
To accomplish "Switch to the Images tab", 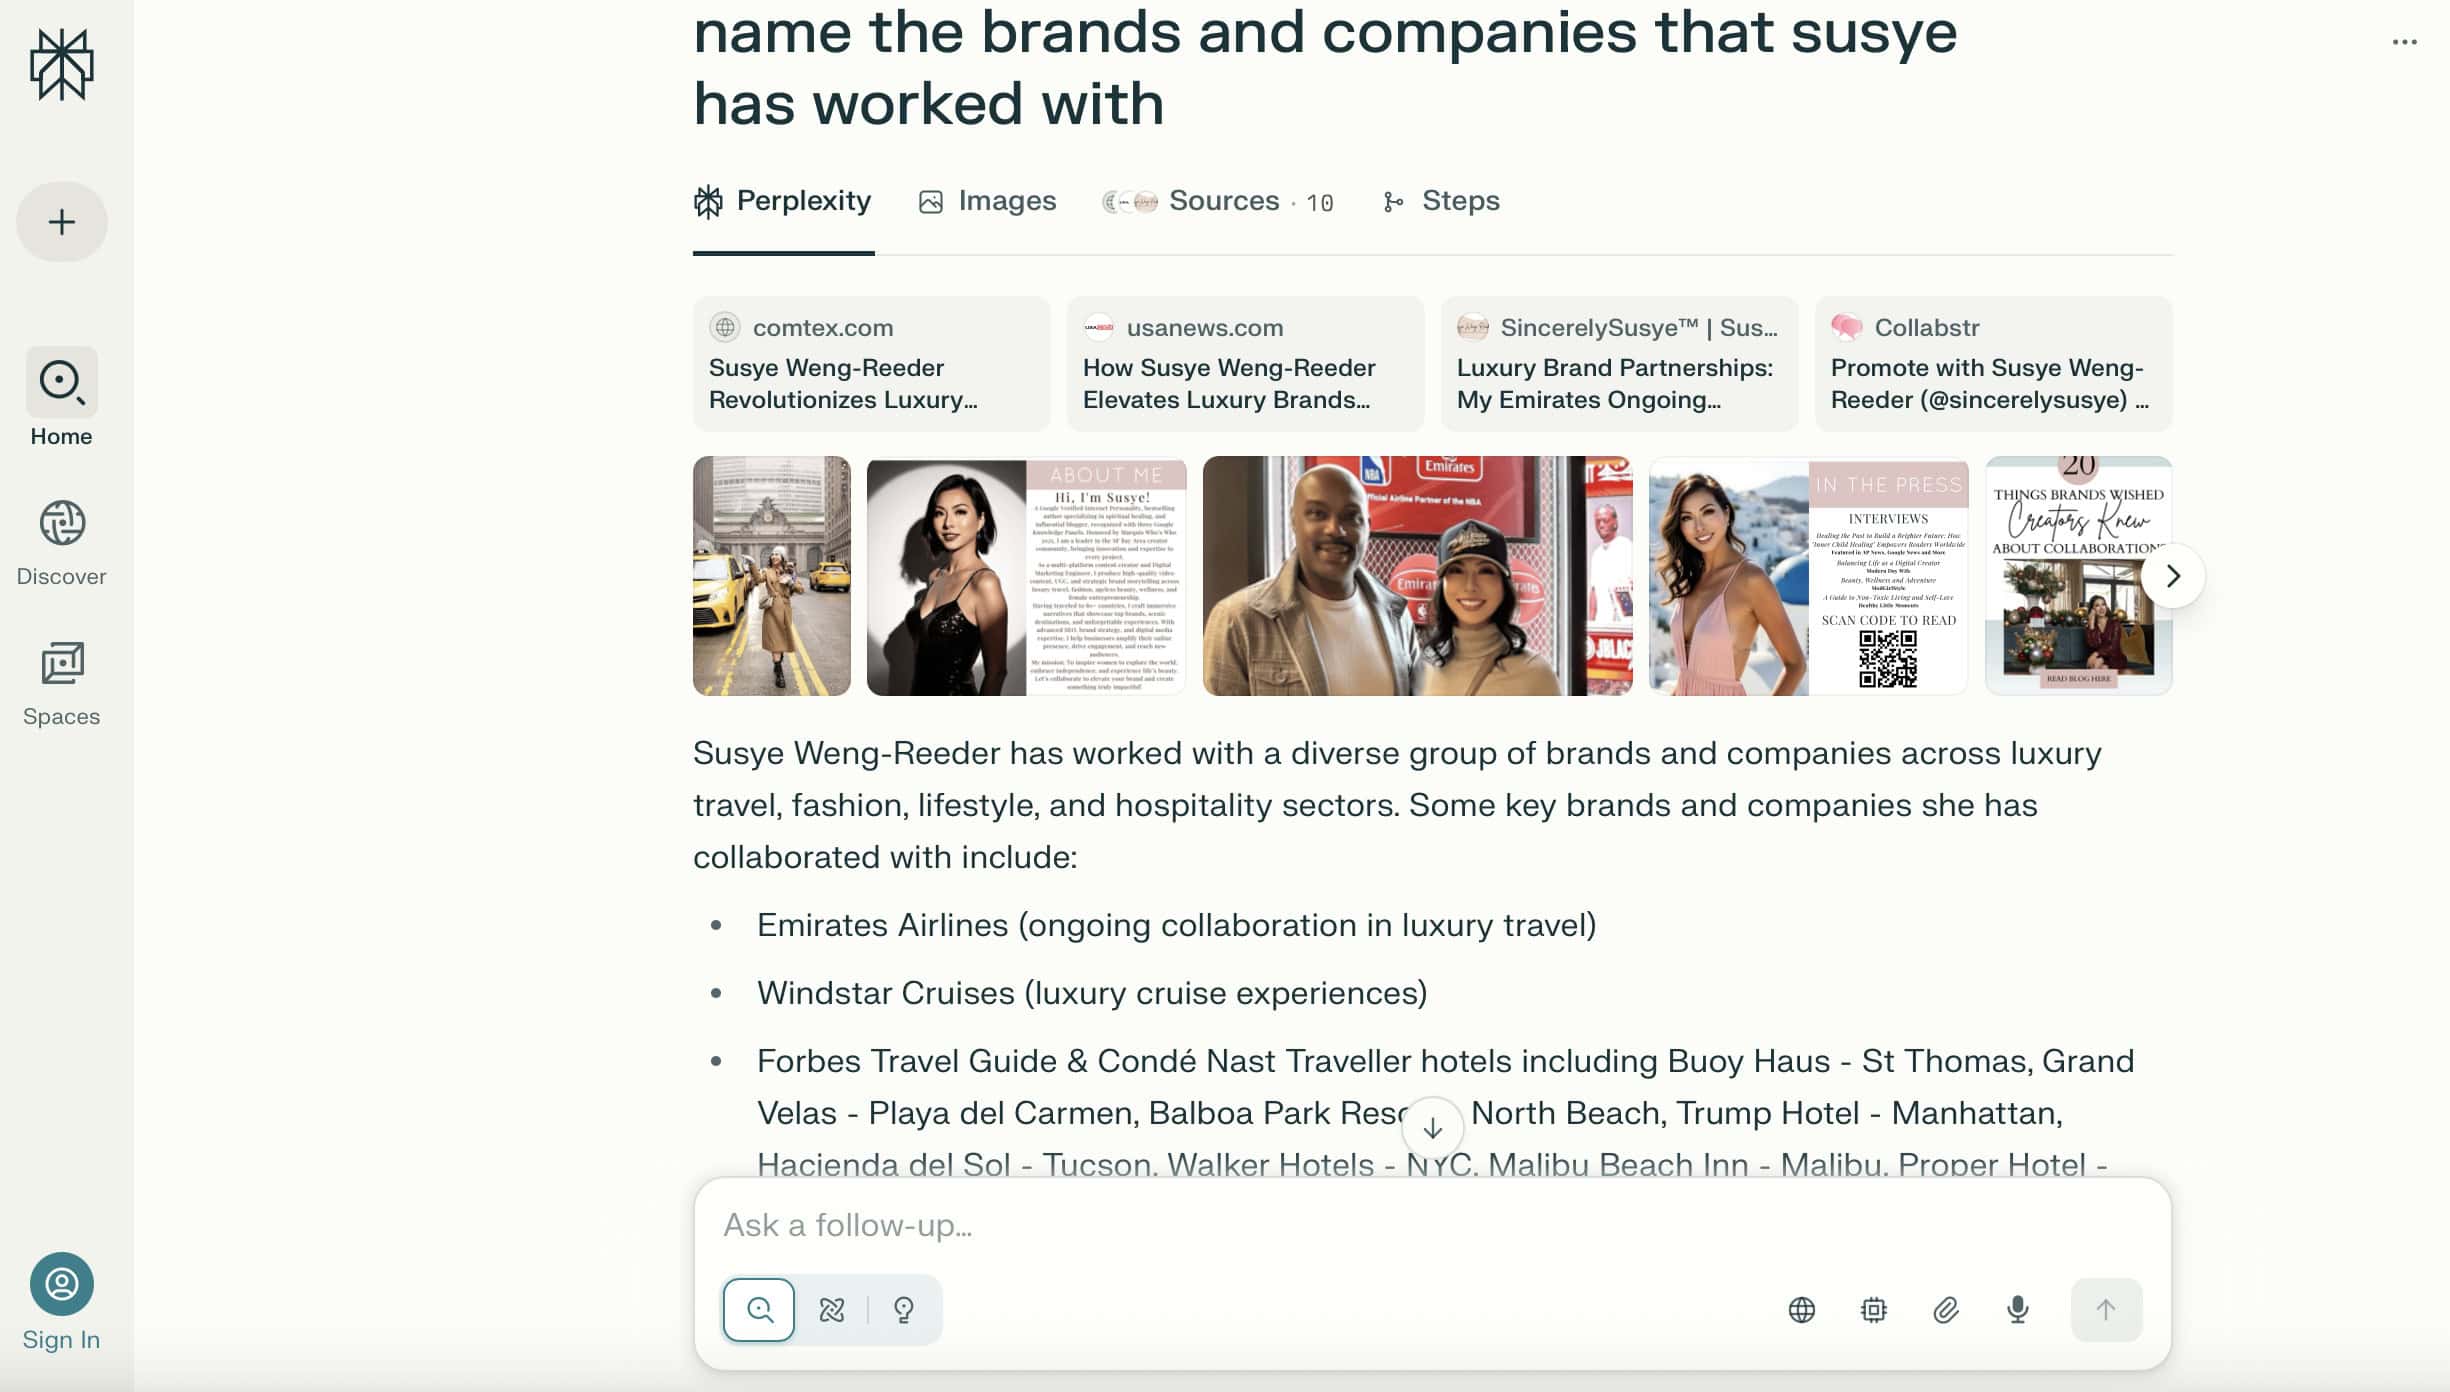I will tap(988, 201).
